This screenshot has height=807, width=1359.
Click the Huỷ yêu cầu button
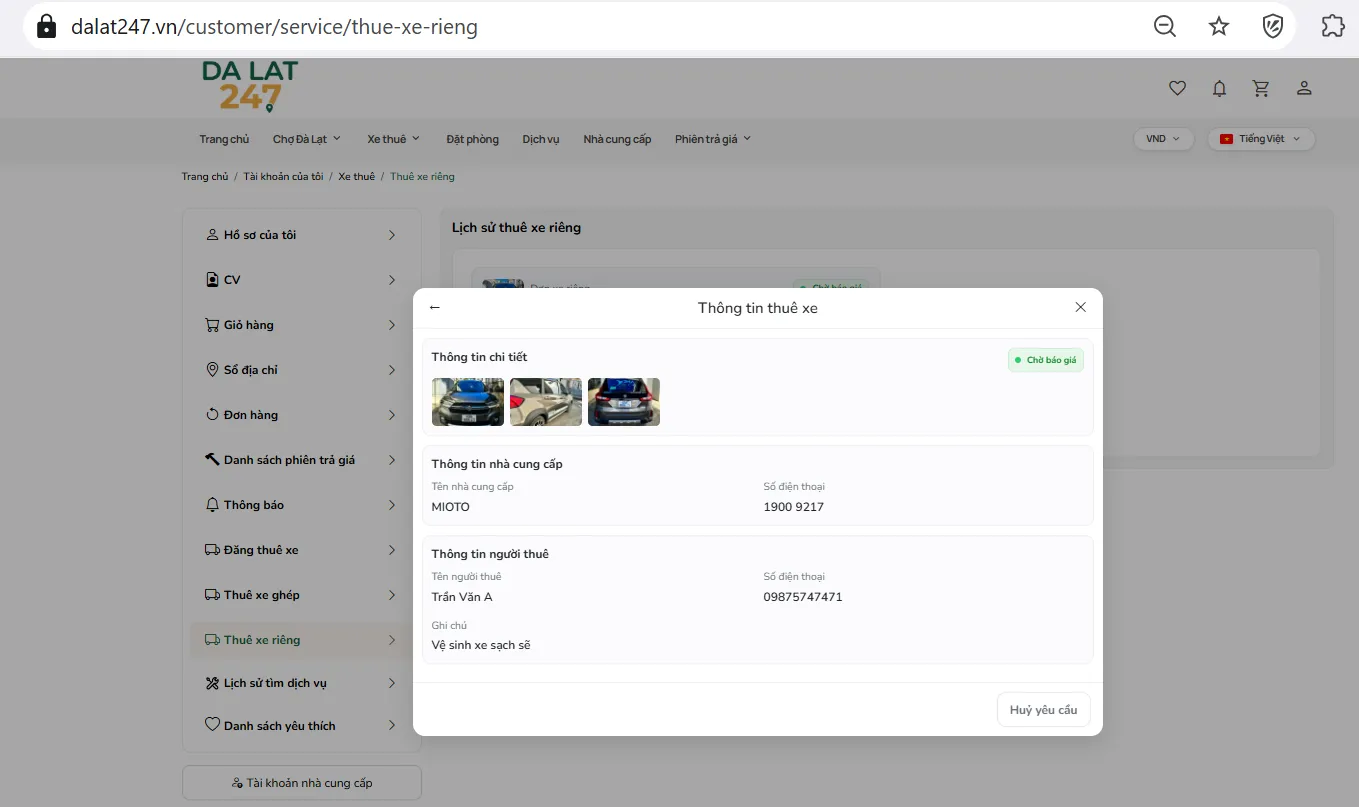tap(1043, 710)
